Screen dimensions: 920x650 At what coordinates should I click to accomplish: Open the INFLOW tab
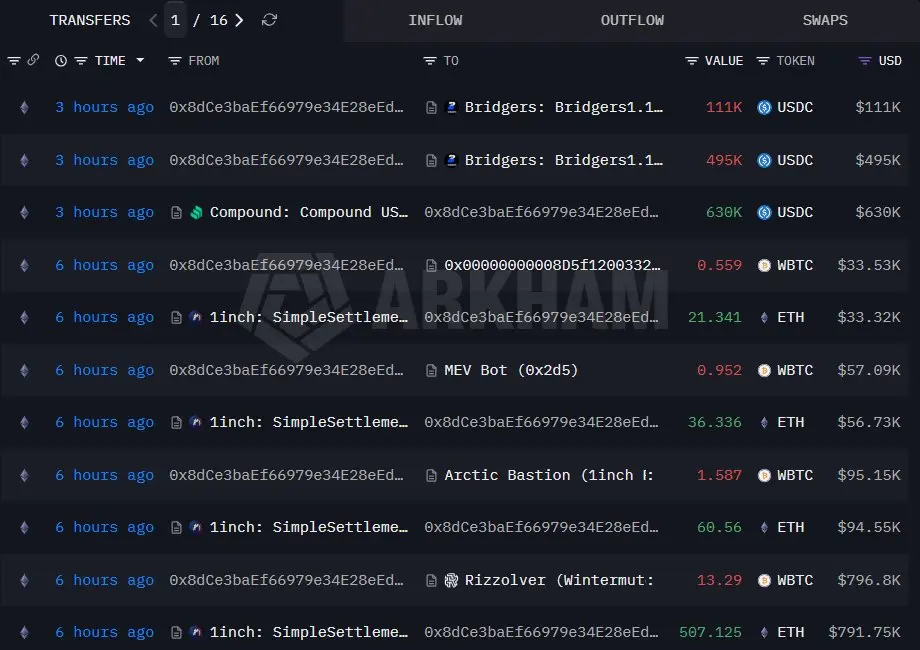tap(435, 21)
